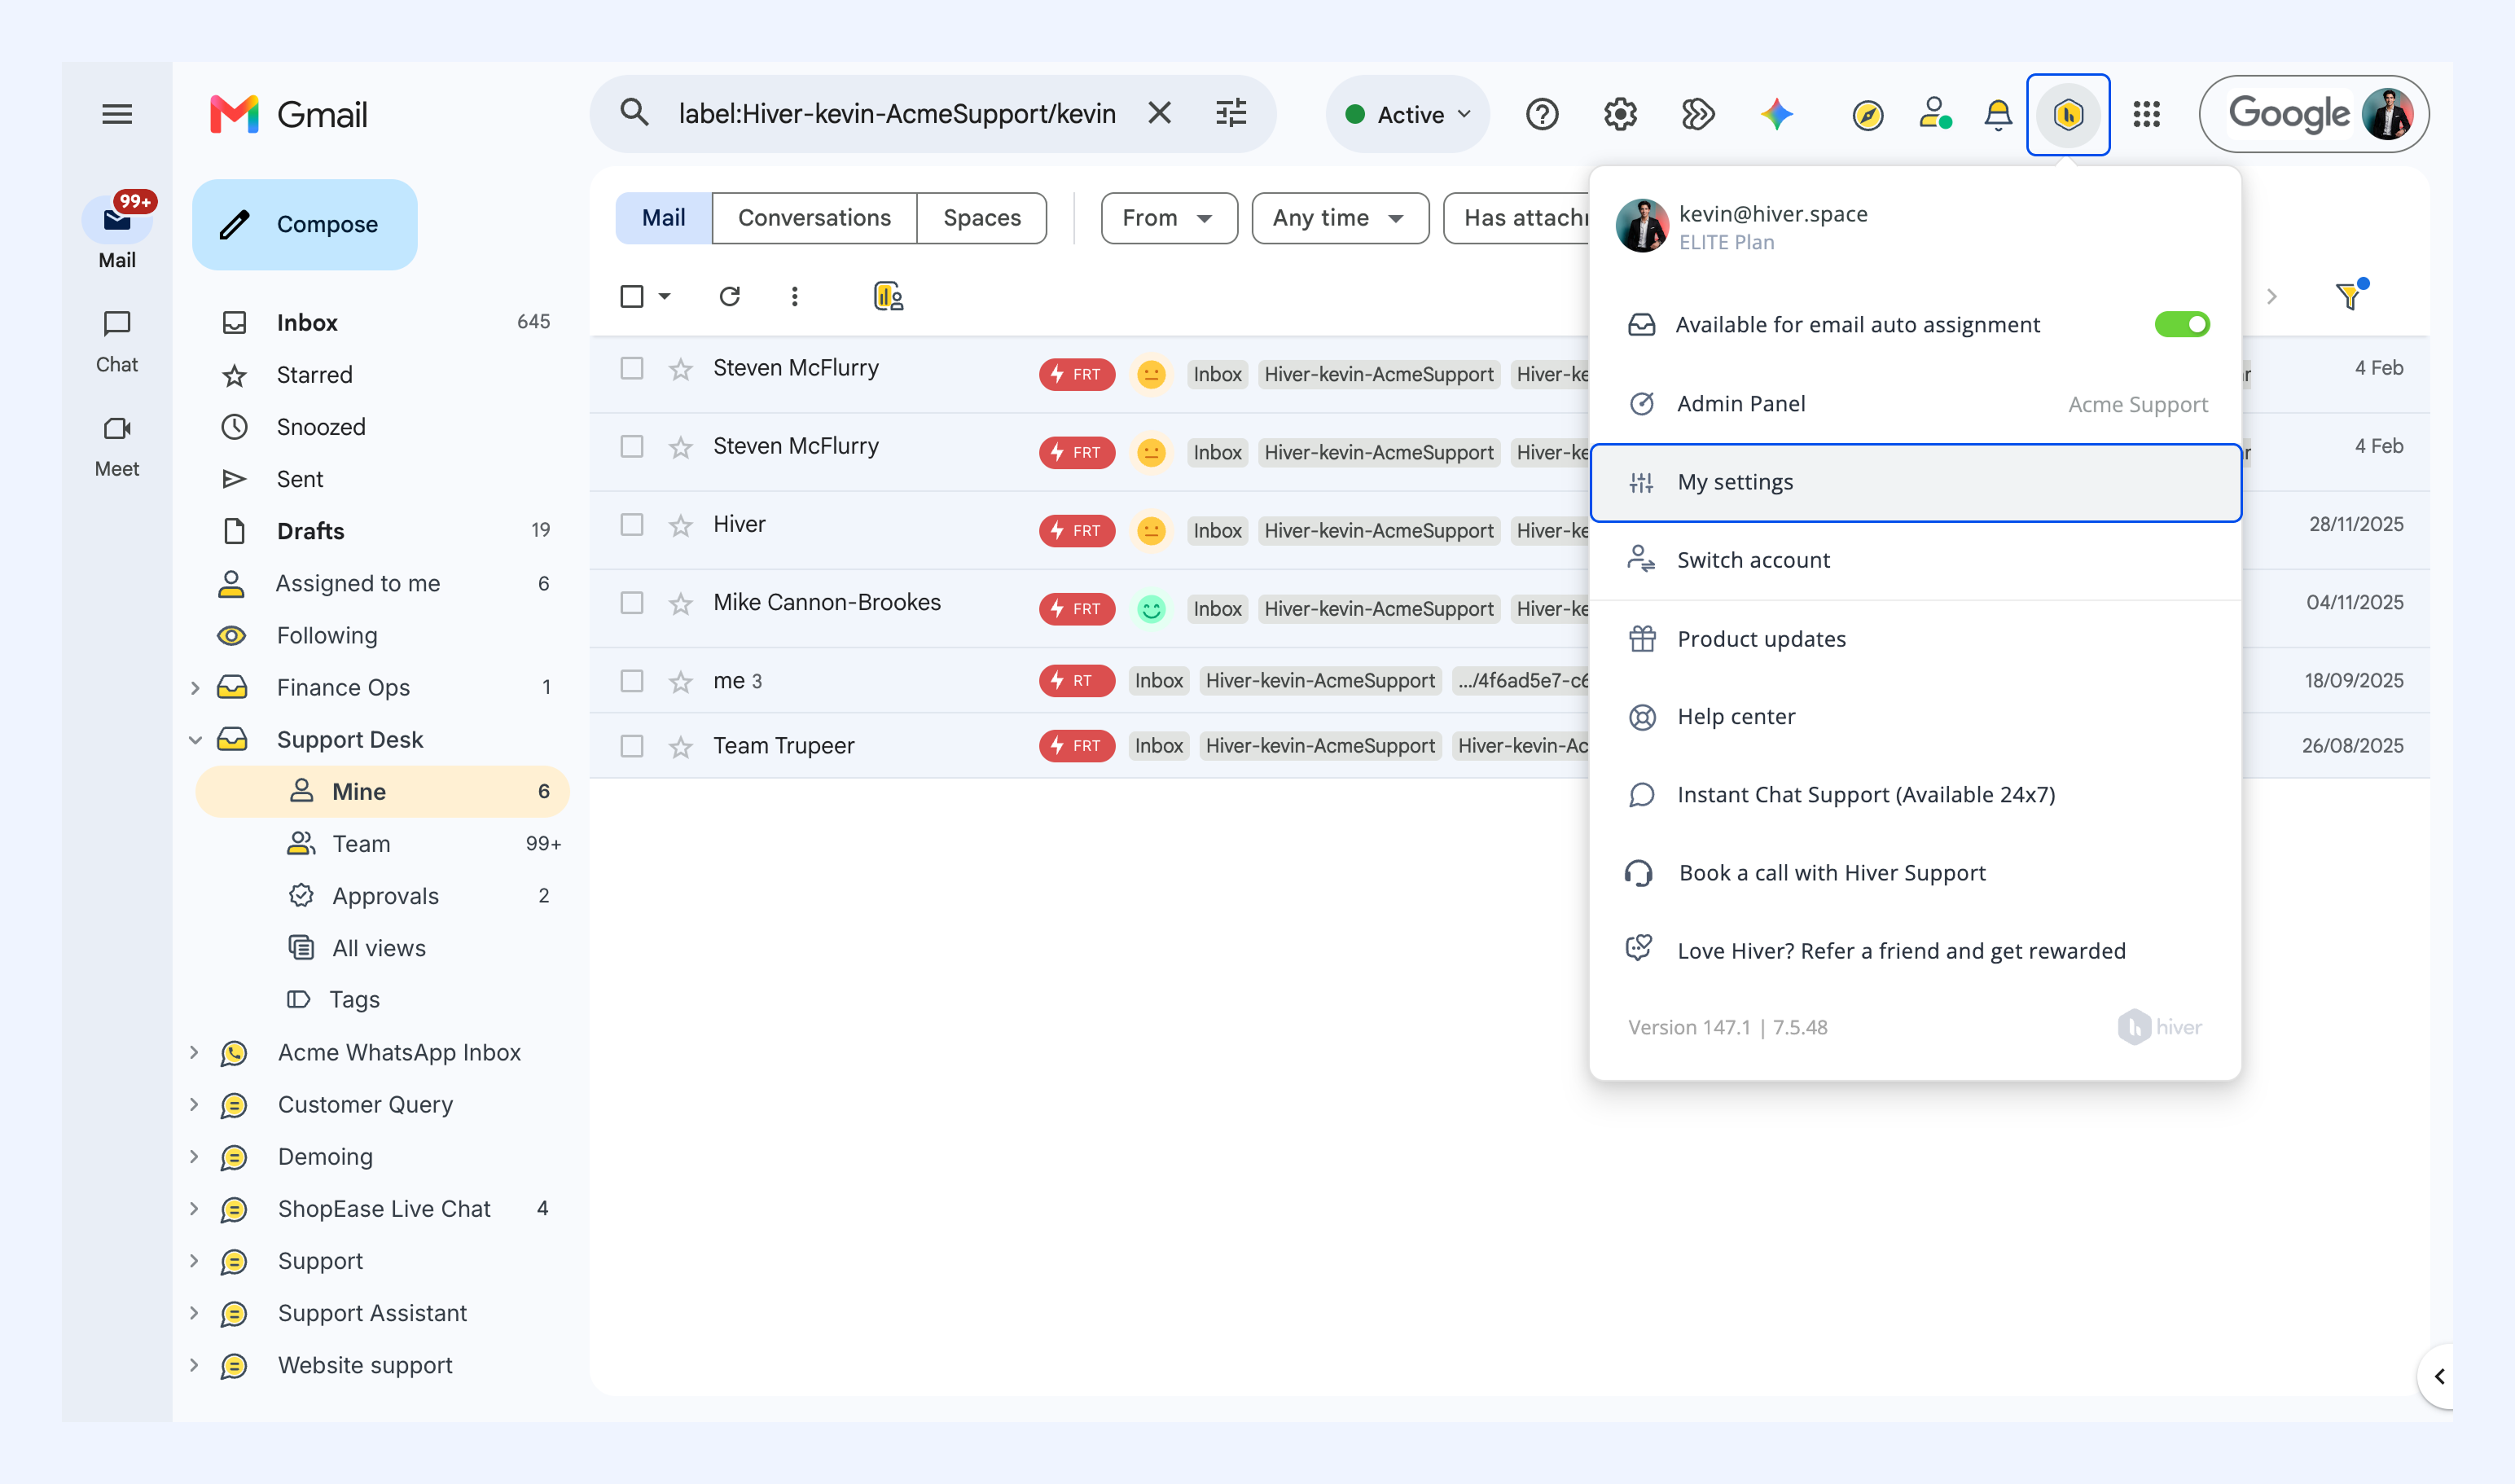2515x1484 pixels.
Task: Choose Switch account in Hiver menu
Action: 1915,560
